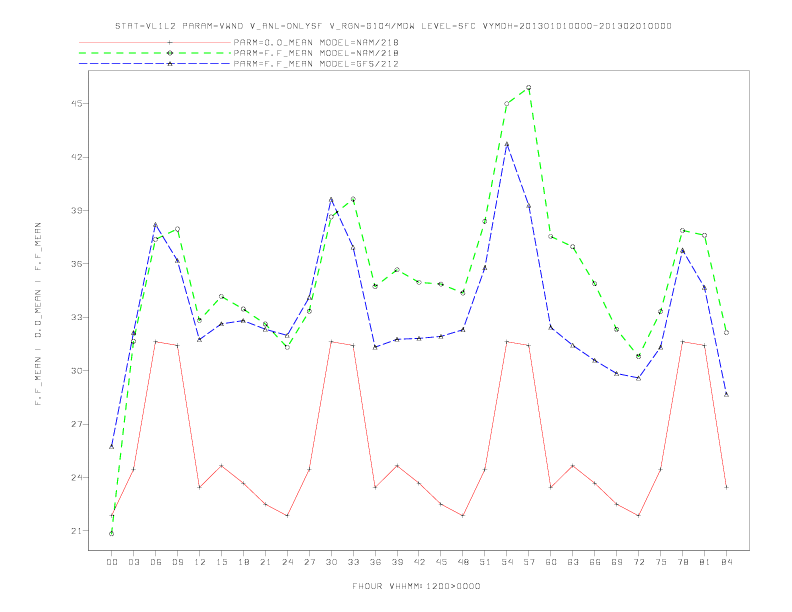Click red line marker at hour 84
Viewport: 792px width, 612px height.
[726, 487]
